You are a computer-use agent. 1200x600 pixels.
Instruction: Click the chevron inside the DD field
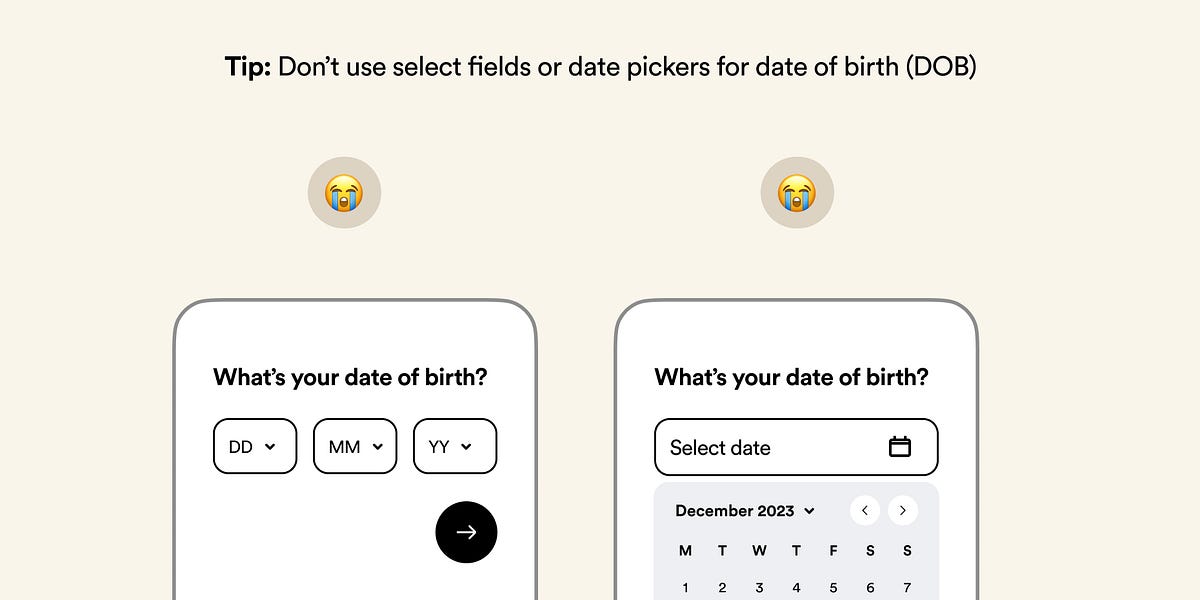[268, 447]
